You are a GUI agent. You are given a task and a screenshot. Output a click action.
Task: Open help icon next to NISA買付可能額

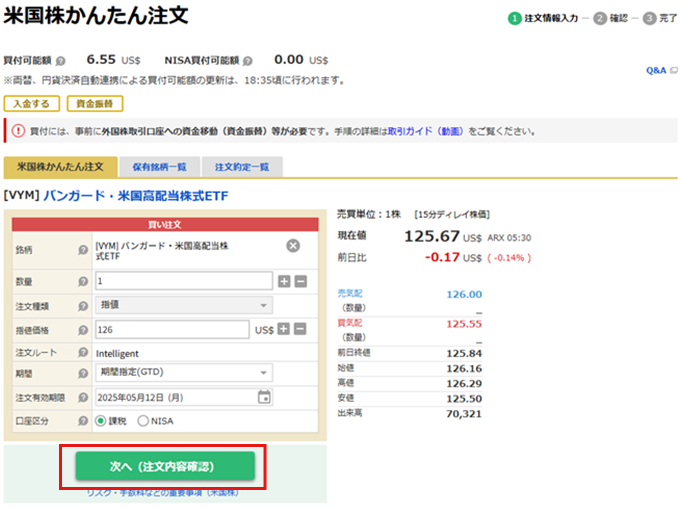(247, 60)
